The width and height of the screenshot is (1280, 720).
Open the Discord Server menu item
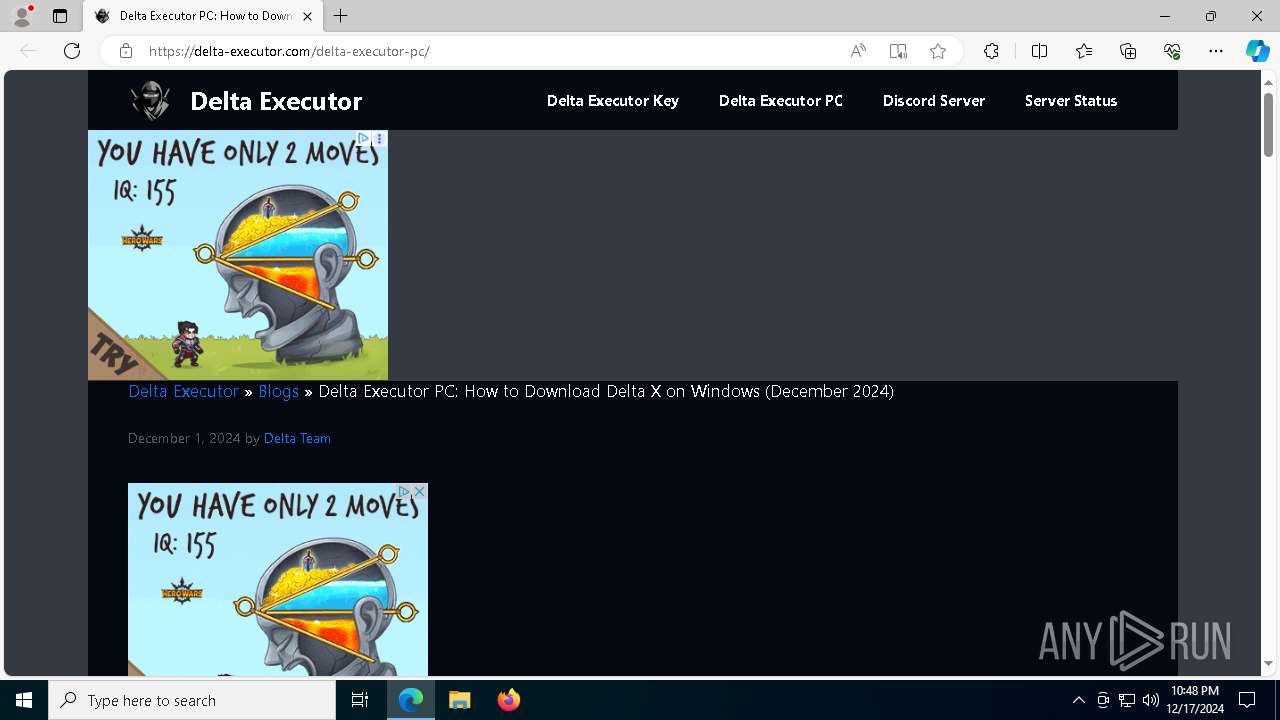(934, 101)
